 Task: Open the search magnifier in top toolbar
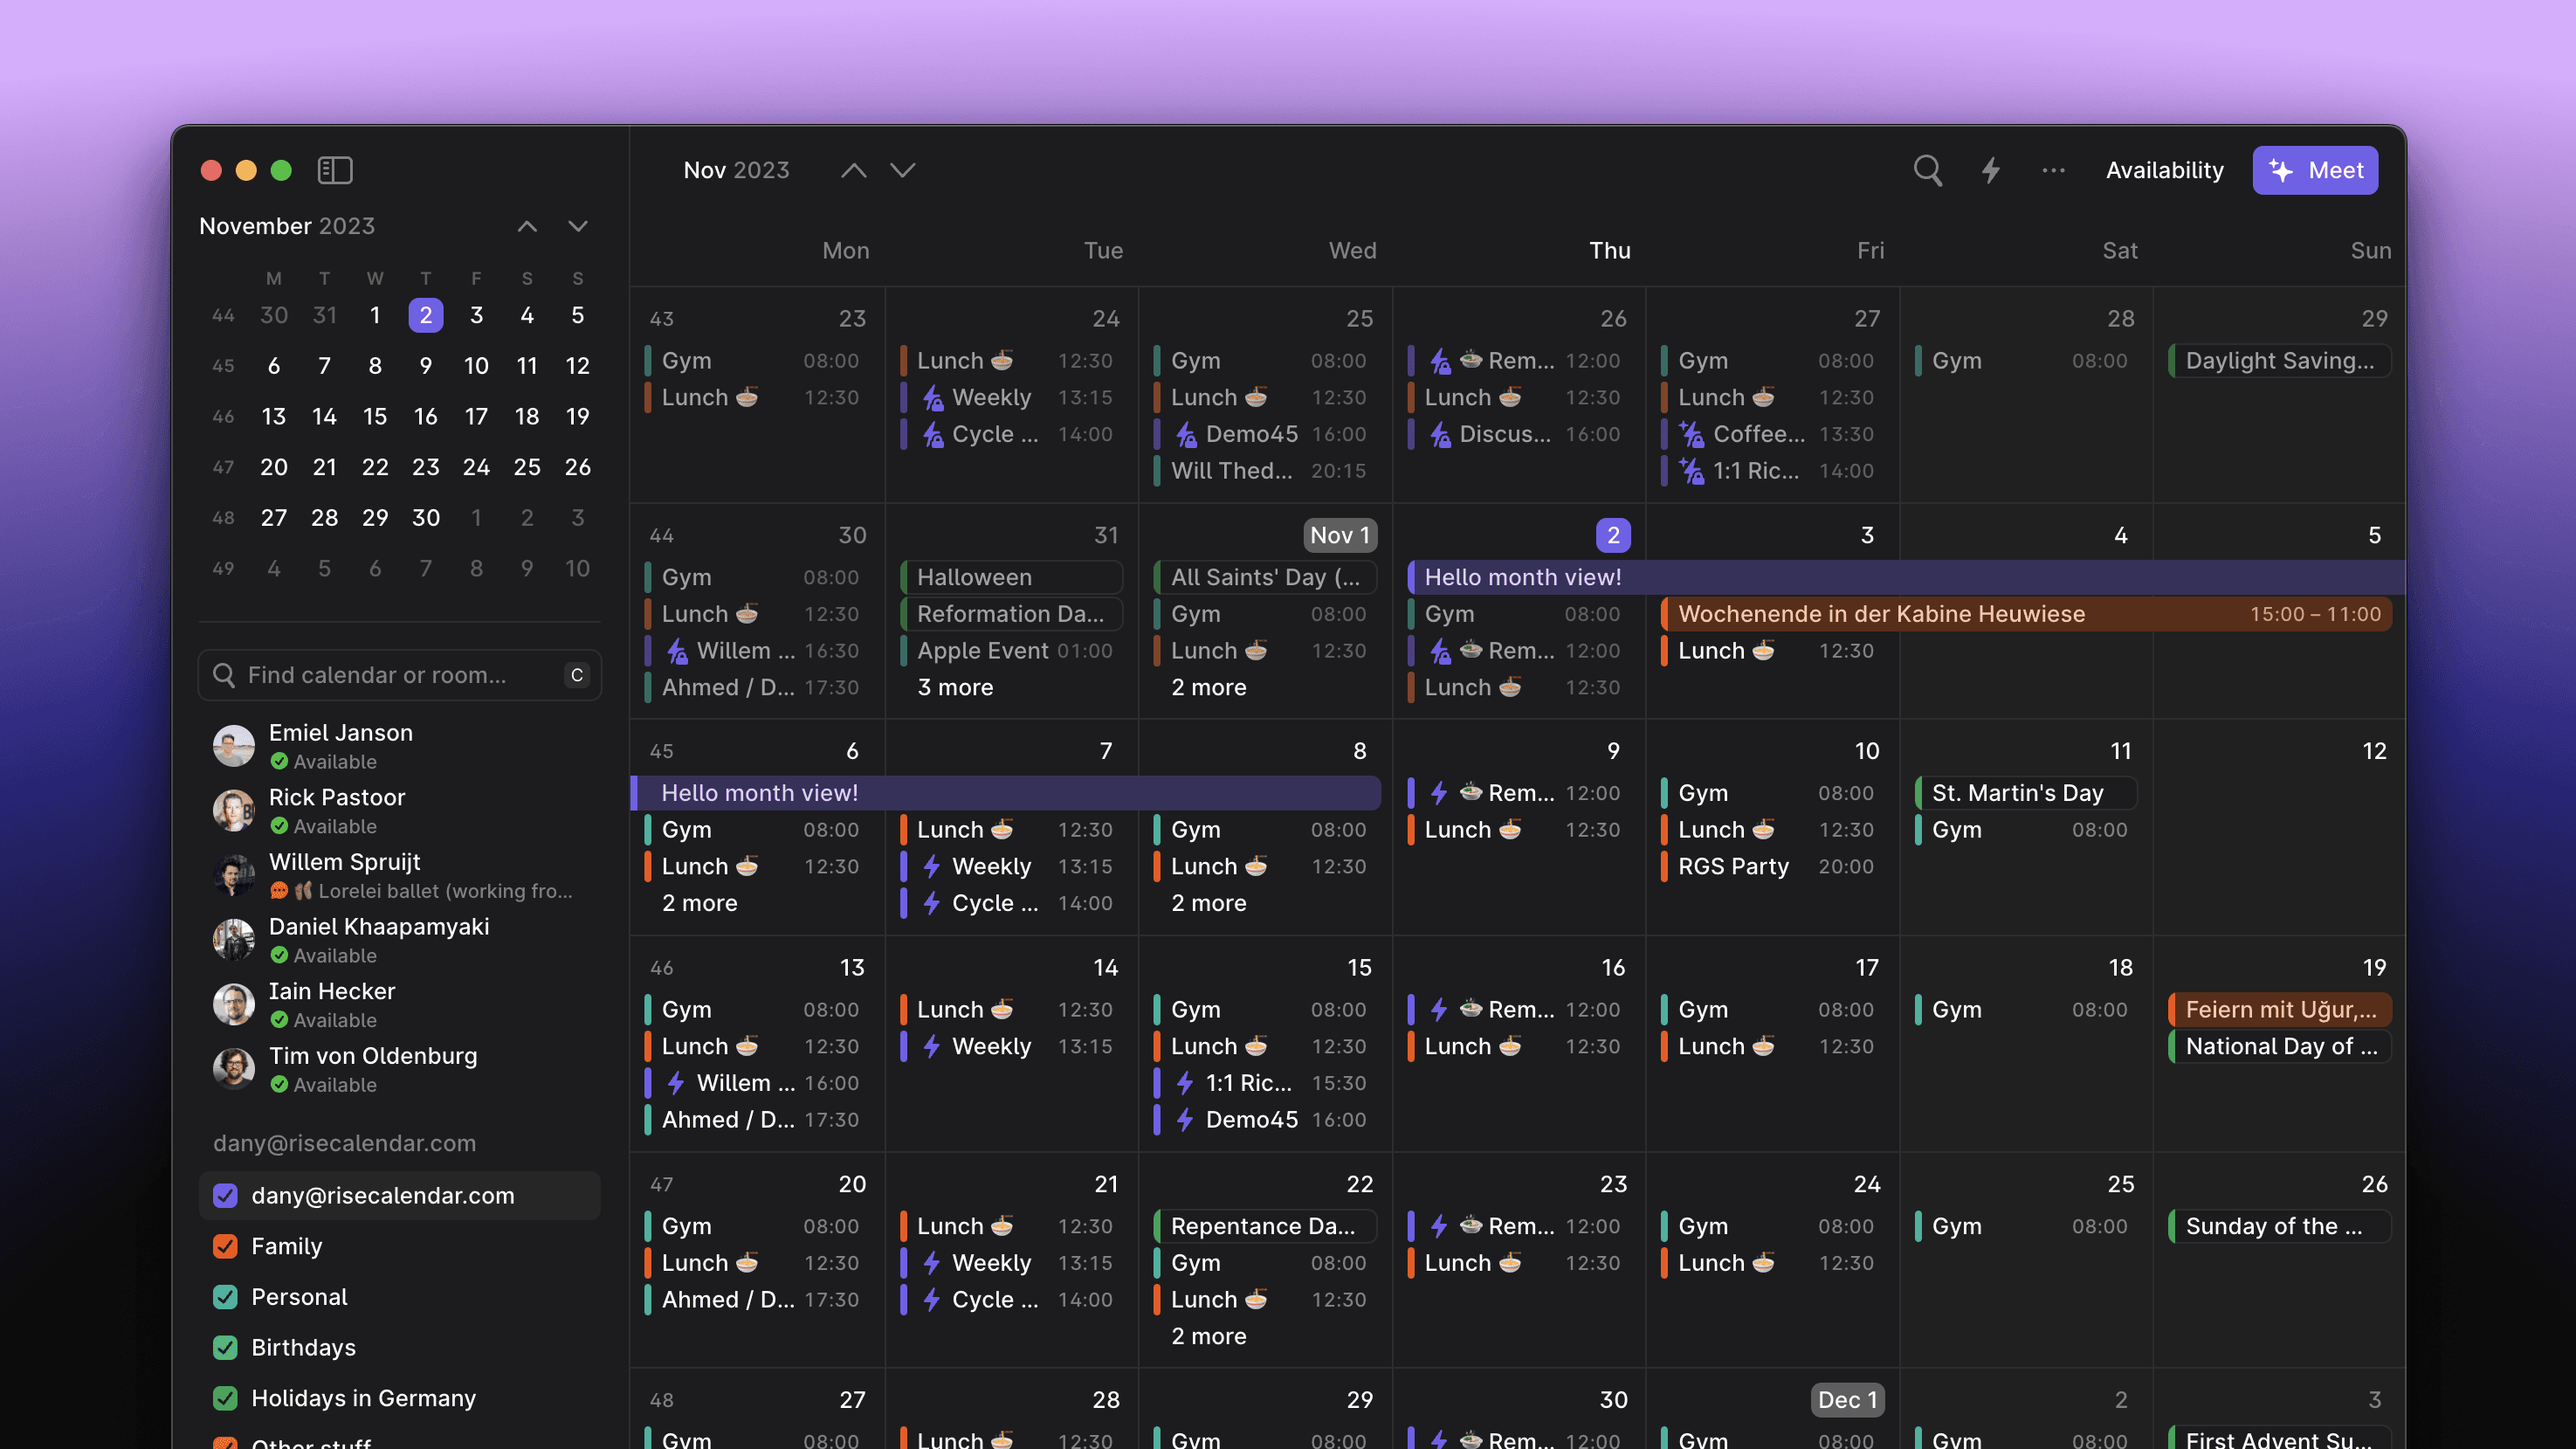[x=1928, y=170]
